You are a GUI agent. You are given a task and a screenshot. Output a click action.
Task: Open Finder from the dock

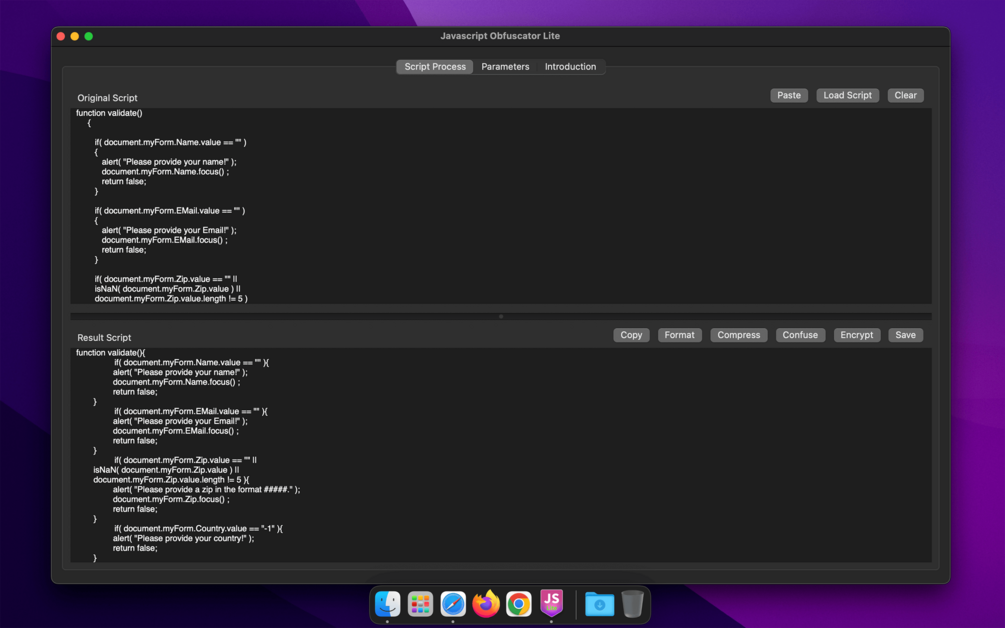pyautogui.click(x=388, y=604)
